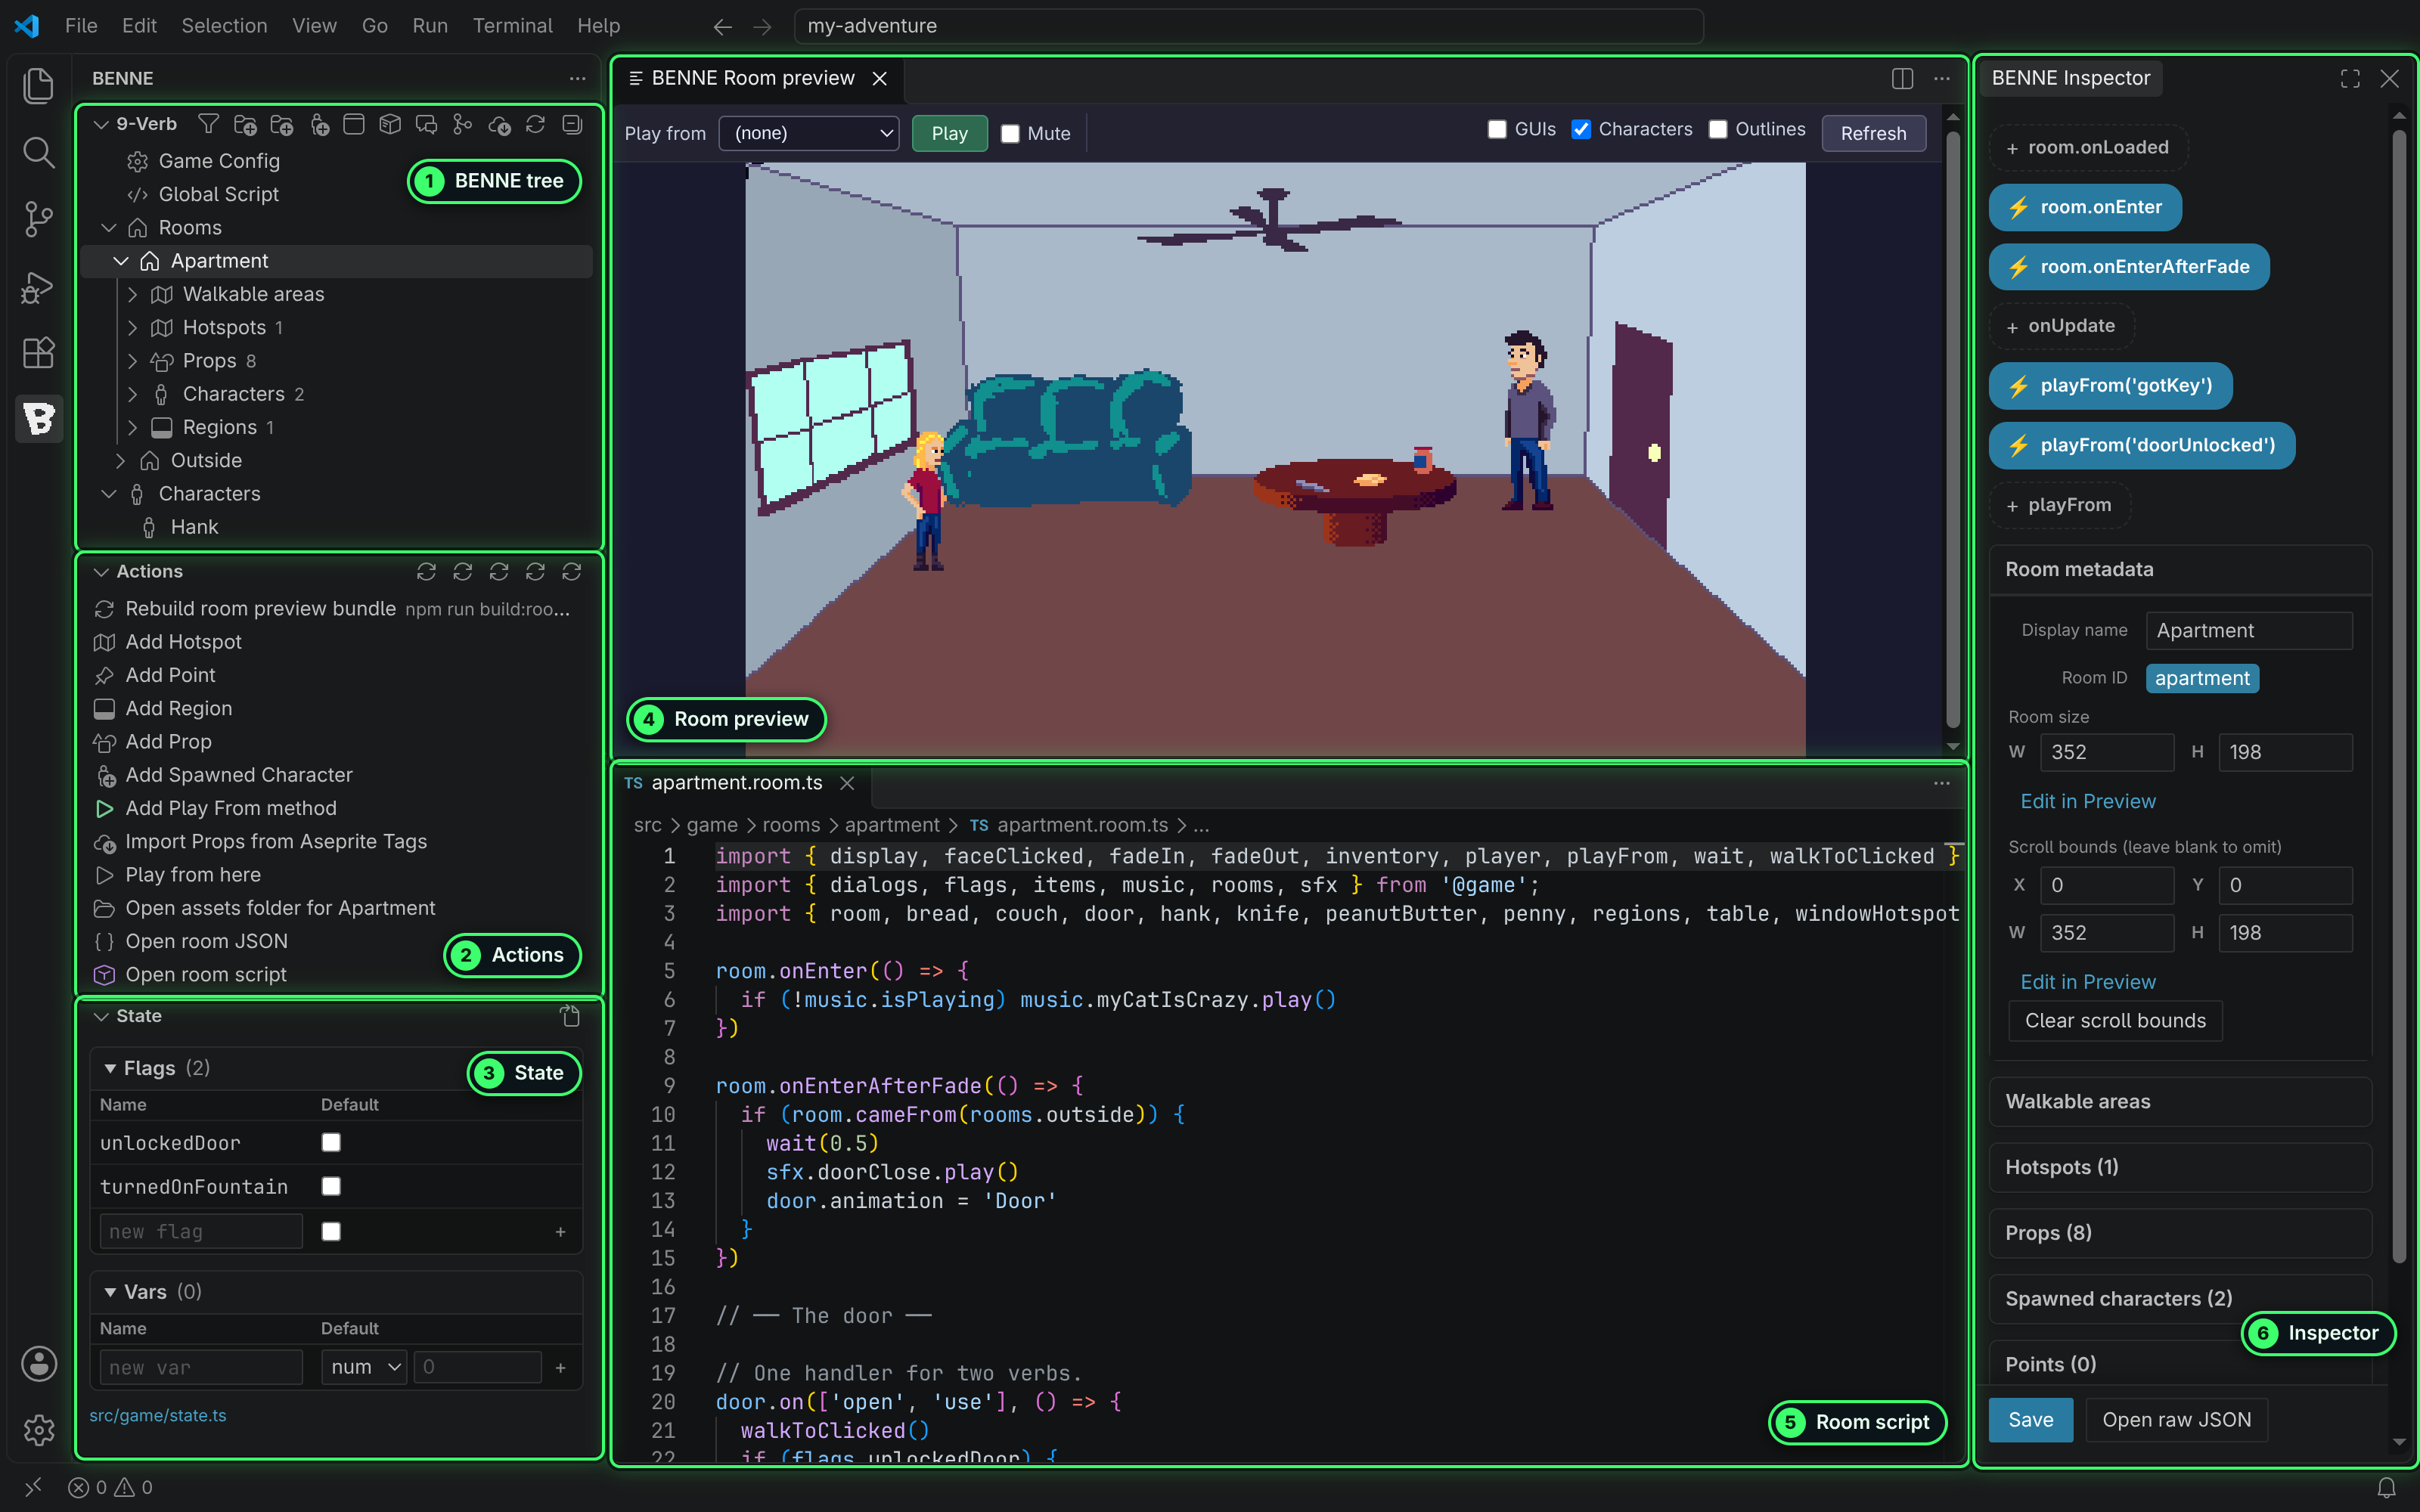Click the new flag name input

pyautogui.click(x=201, y=1231)
